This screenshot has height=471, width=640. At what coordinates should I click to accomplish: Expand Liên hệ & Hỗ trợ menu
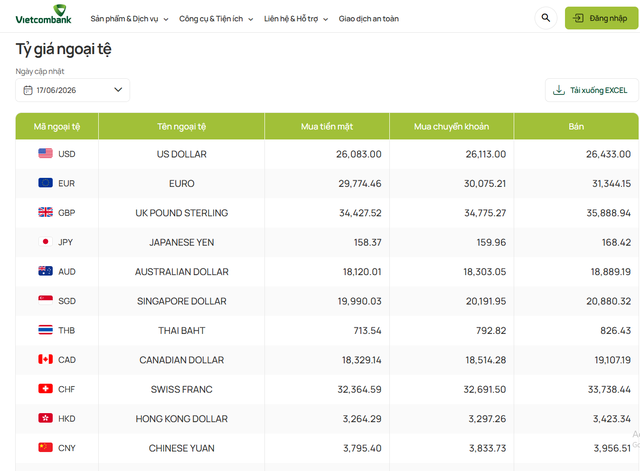click(296, 19)
